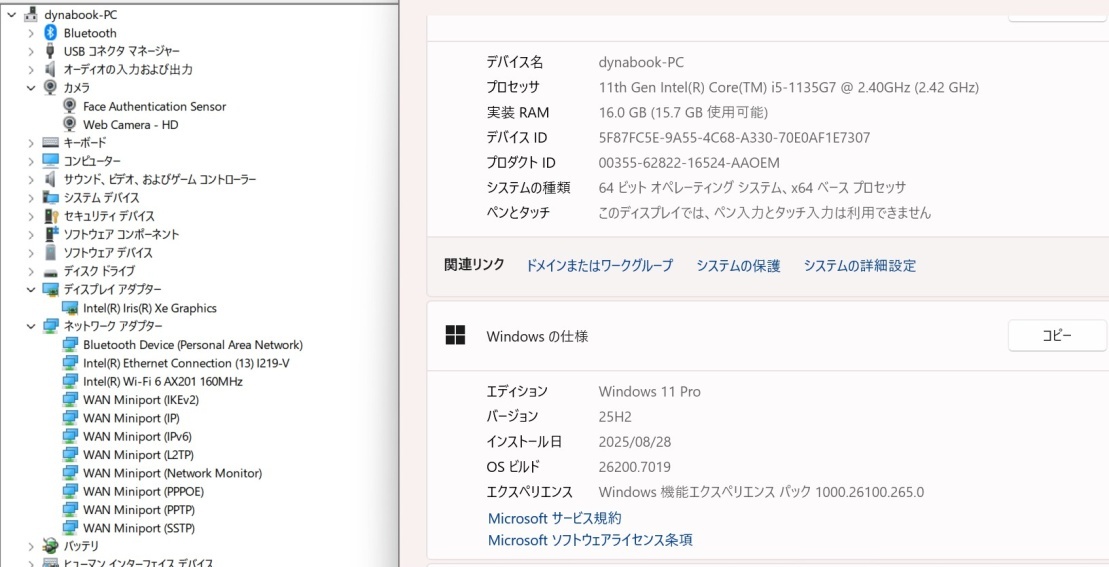This screenshot has width=1109, height=567.
Task: Click the キーボード keyboard category icon
Action: (x=51, y=143)
